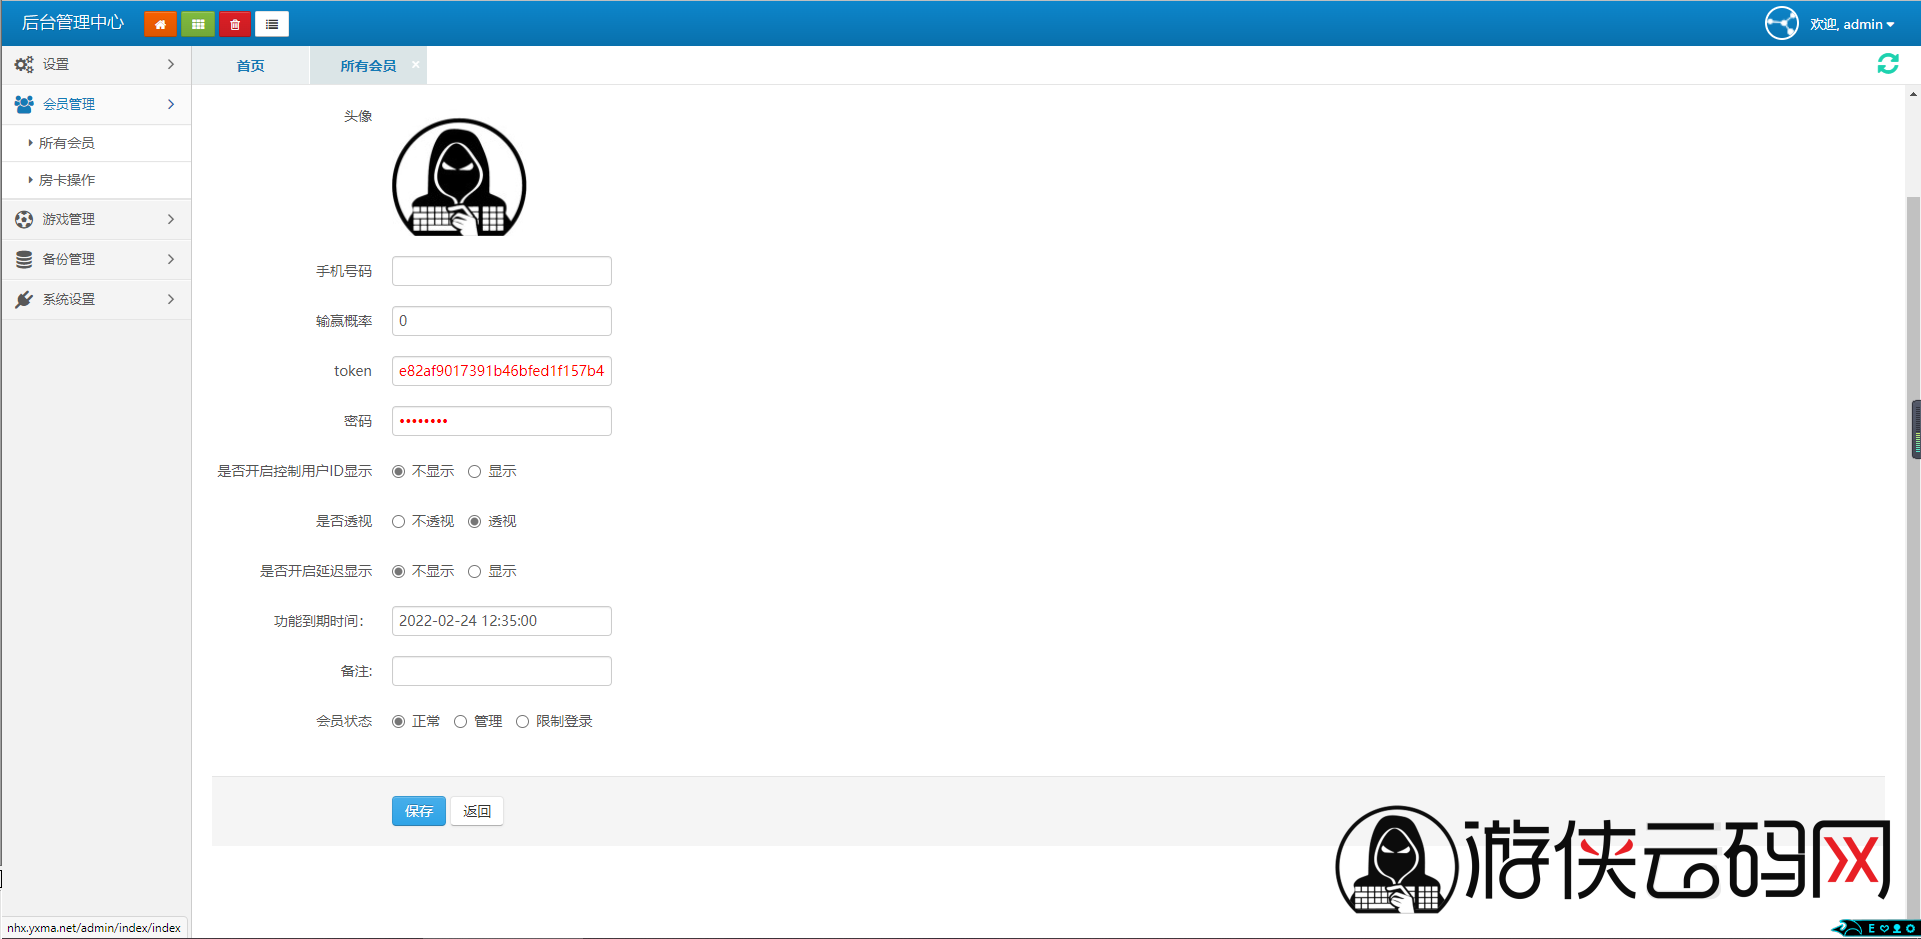Select 显示 for 控制用户ID显示
Viewport: 1921px width, 939px height.
point(474,471)
